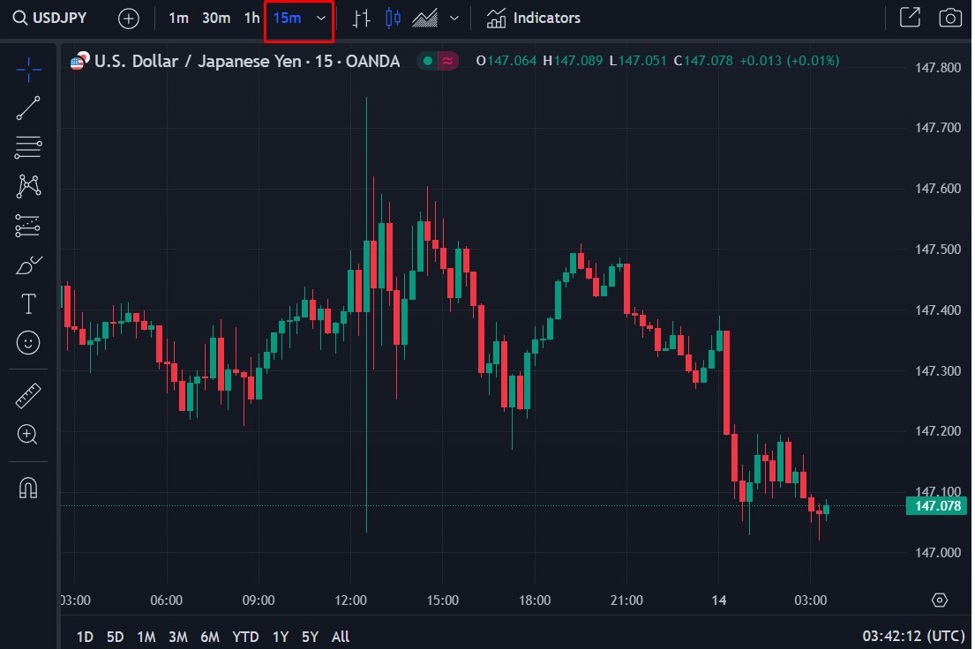
Task: Choose the area chart style icon
Action: click(425, 18)
